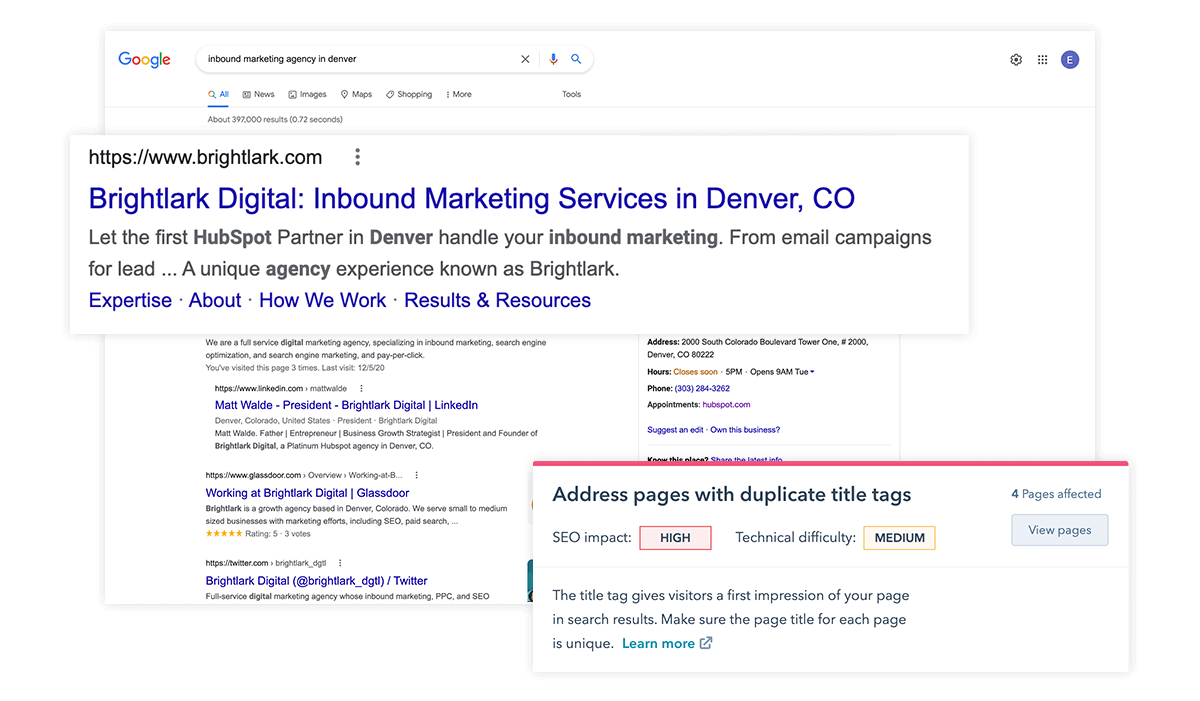The height and width of the screenshot is (701, 1200).
Task: Click the Google logo
Action: [x=145, y=60]
